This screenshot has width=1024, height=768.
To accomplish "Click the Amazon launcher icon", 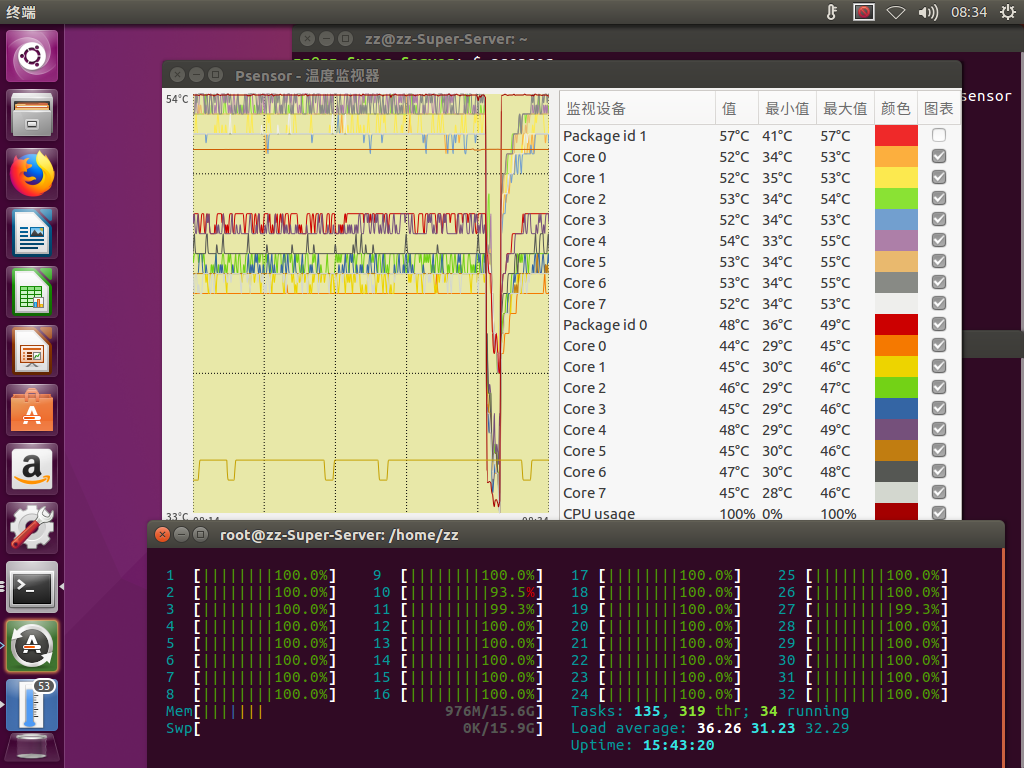I will tap(33, 469).
